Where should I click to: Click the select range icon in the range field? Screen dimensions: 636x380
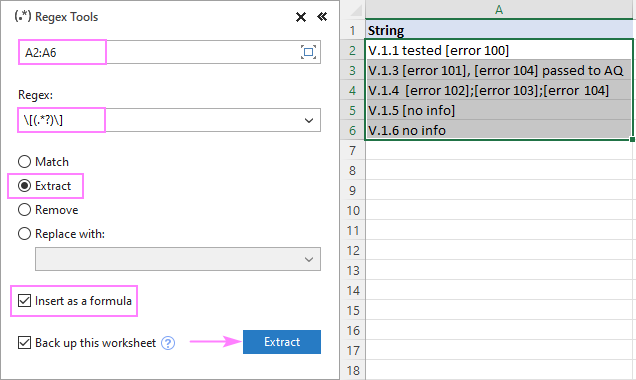coord(308,52)
